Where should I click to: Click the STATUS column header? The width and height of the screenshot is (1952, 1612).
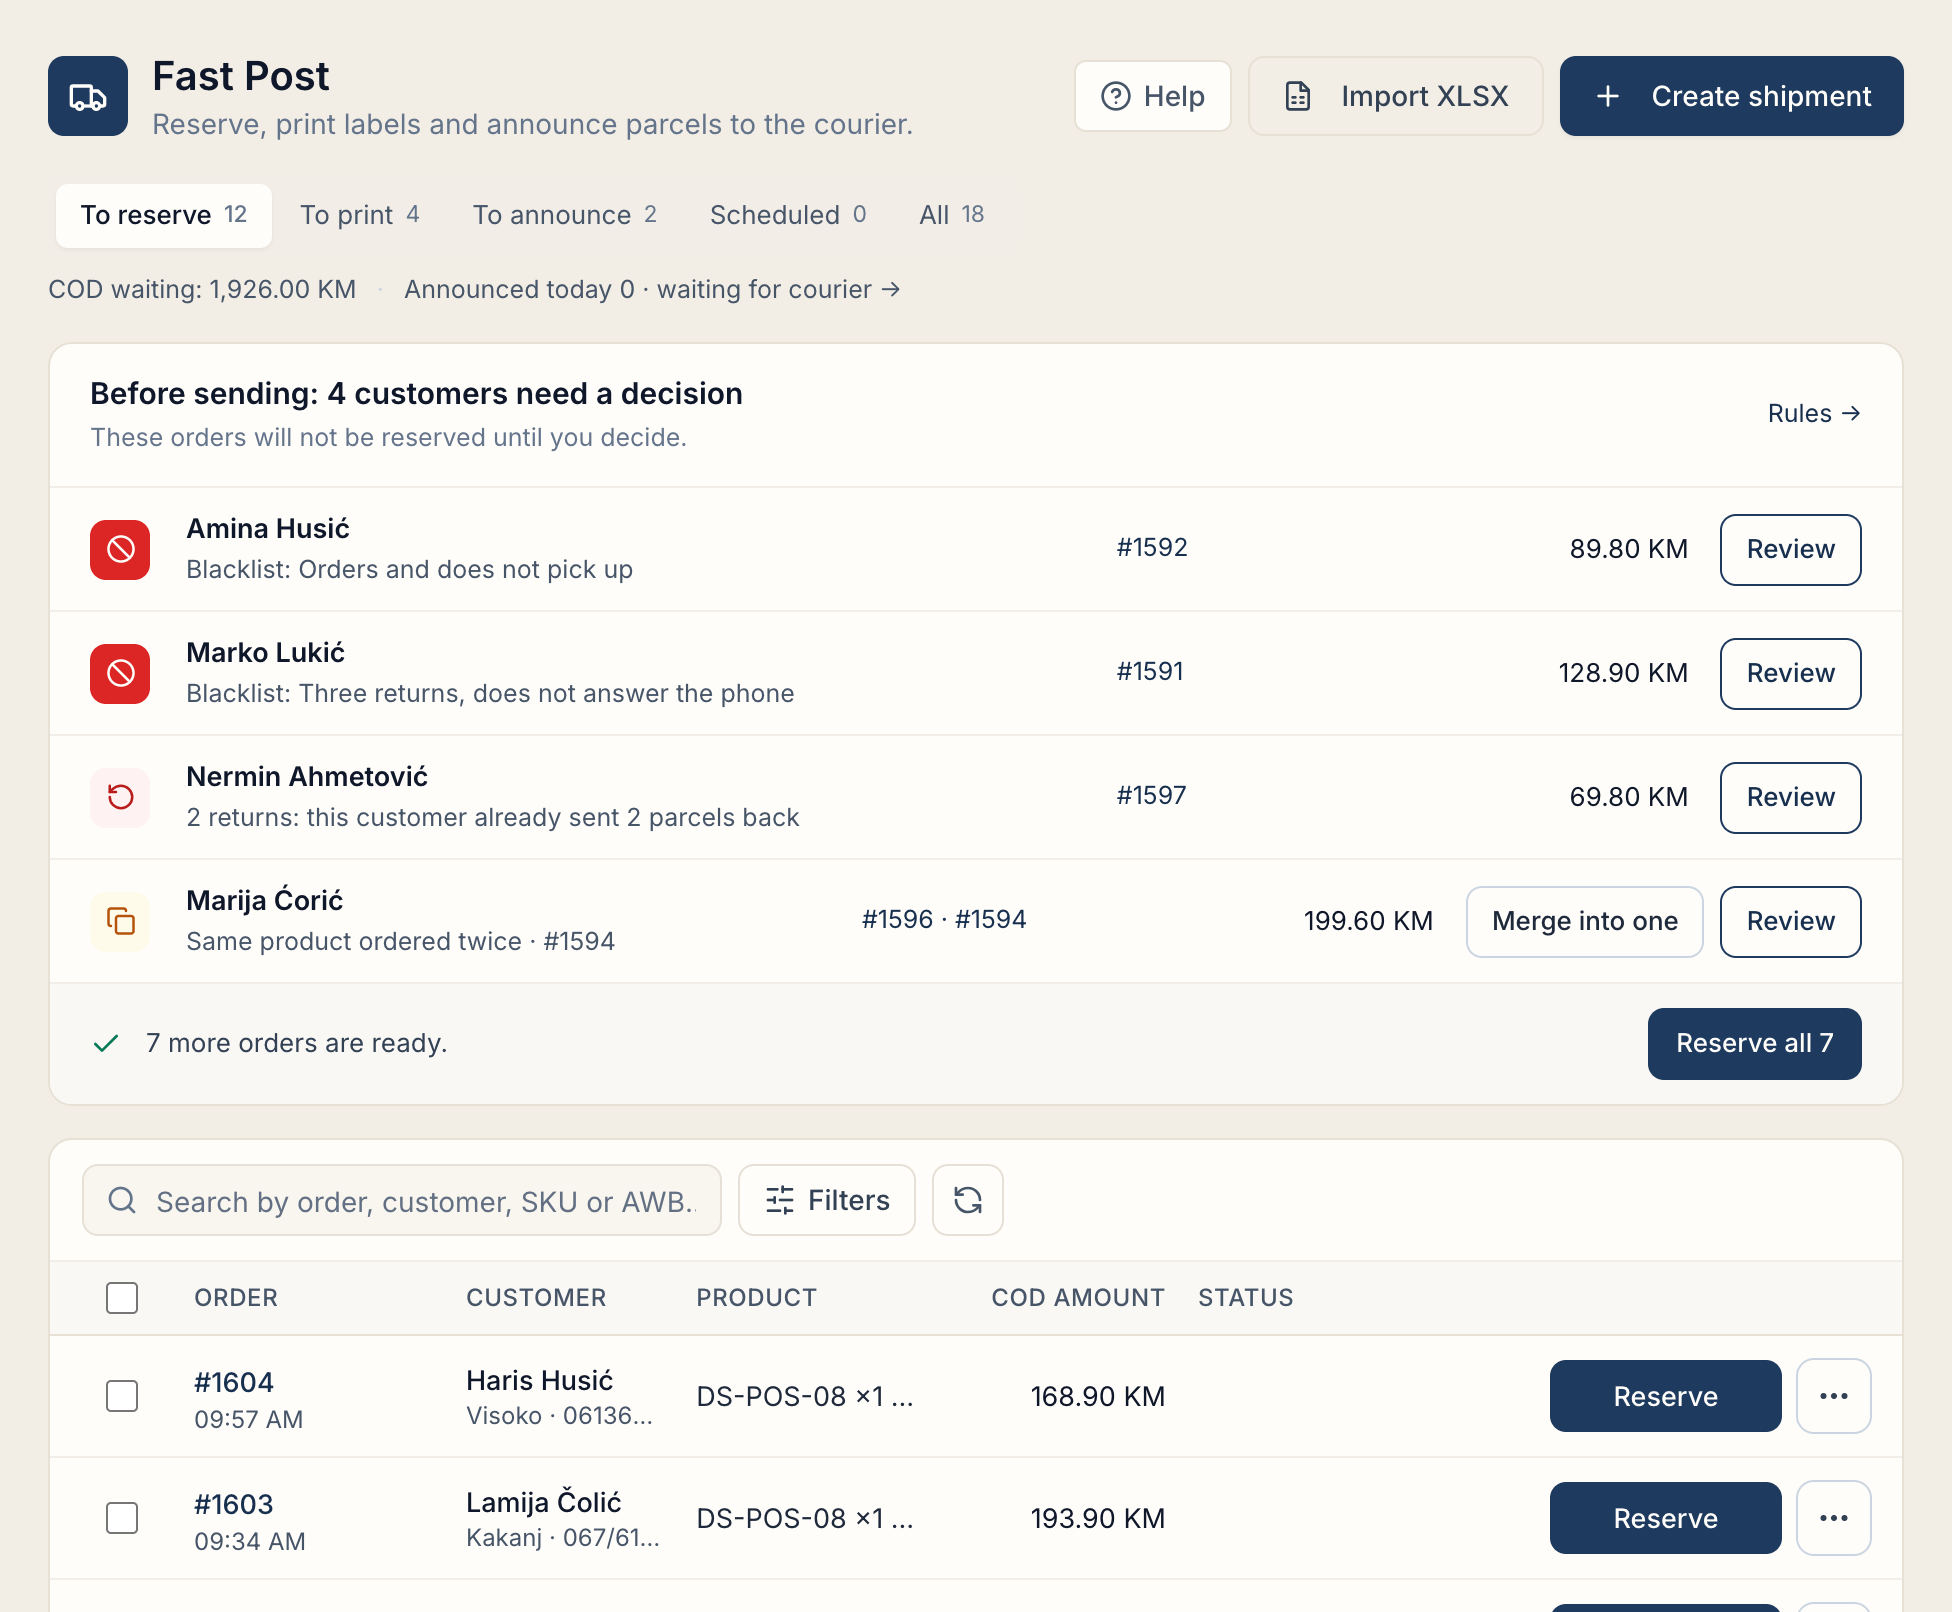click(x=1246, y=1297)
